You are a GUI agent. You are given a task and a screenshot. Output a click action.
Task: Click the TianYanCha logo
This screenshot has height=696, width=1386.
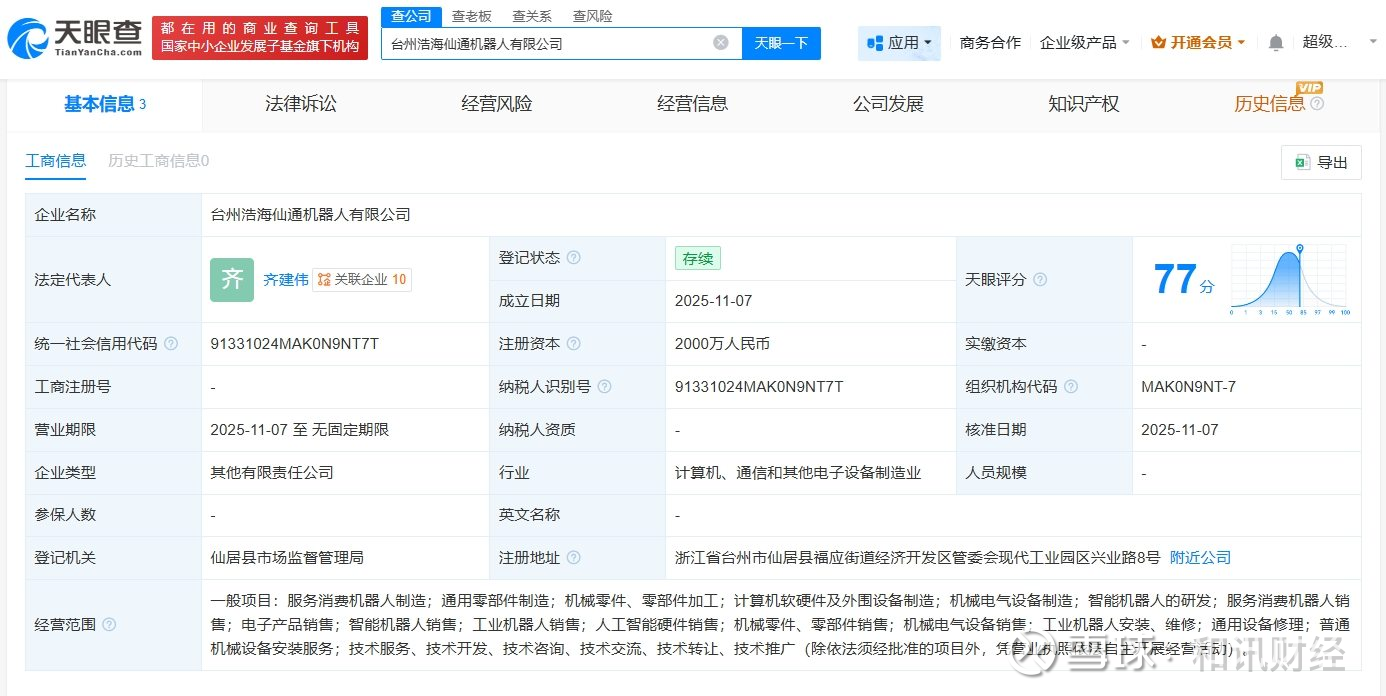coord(75,38)
